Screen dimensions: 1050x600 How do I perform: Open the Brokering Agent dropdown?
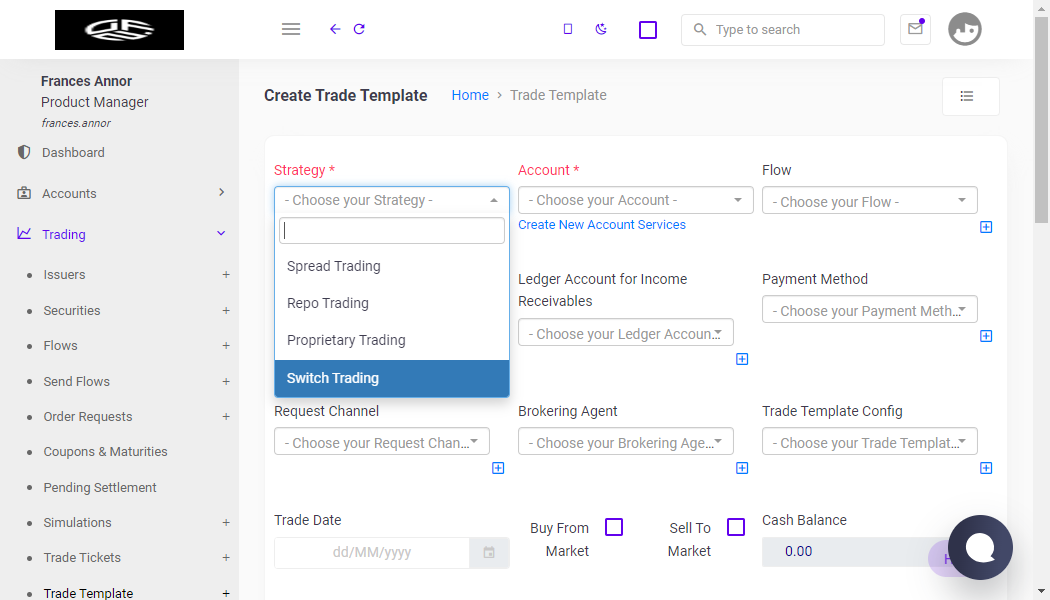click(x=625, y=442)
